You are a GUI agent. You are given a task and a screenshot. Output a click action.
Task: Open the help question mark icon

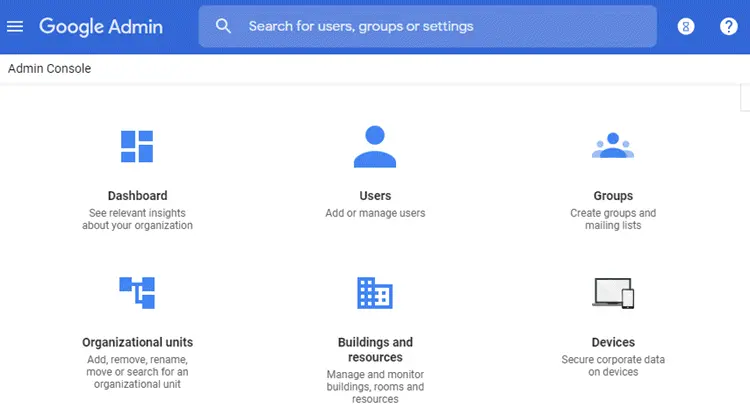729,26
